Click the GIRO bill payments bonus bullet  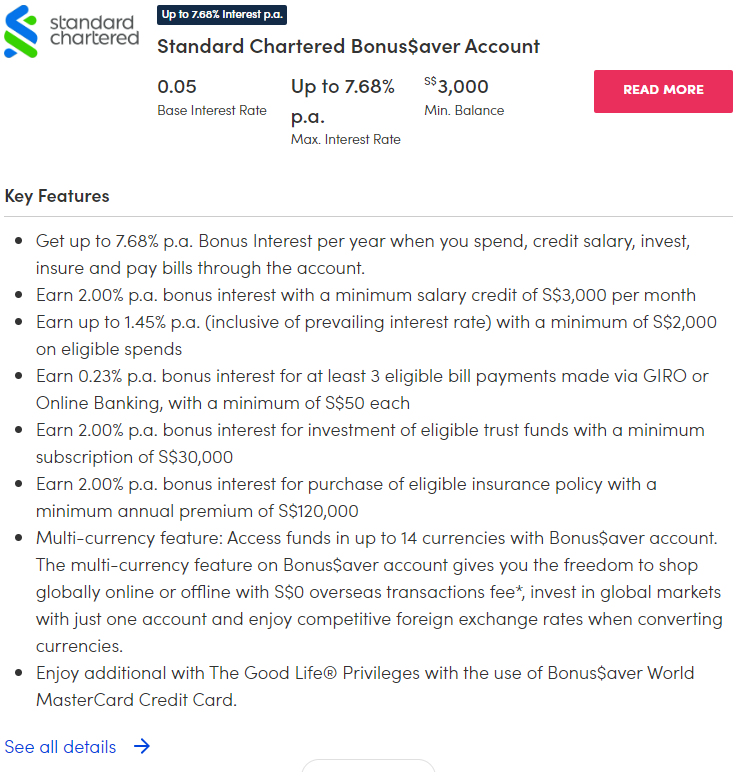click(372, 389)
